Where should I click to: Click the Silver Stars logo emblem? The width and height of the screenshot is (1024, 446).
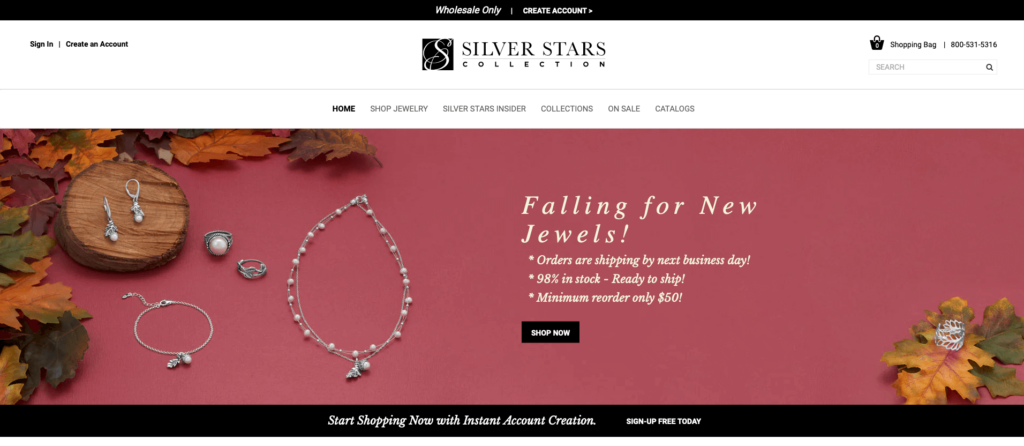pyautogui.click(x=438, y=54)
